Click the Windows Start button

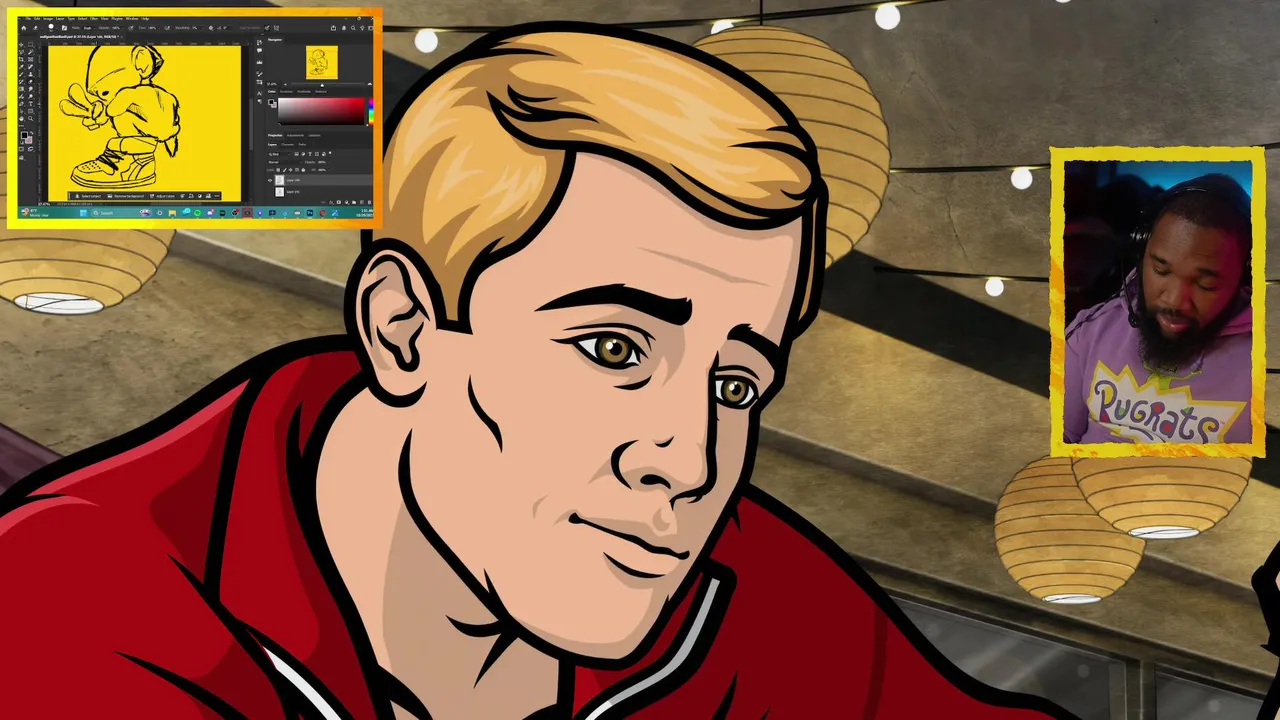point(83,213)
